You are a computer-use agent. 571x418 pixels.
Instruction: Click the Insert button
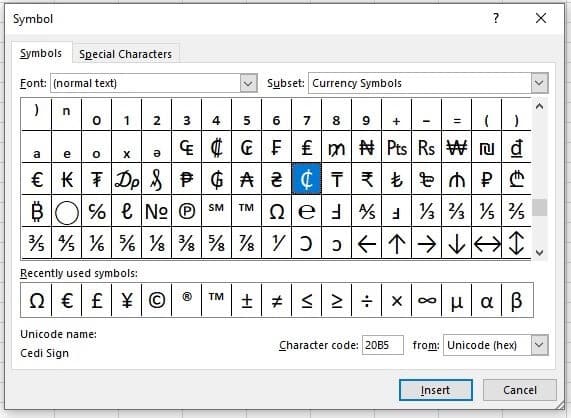tap(436, 390)
